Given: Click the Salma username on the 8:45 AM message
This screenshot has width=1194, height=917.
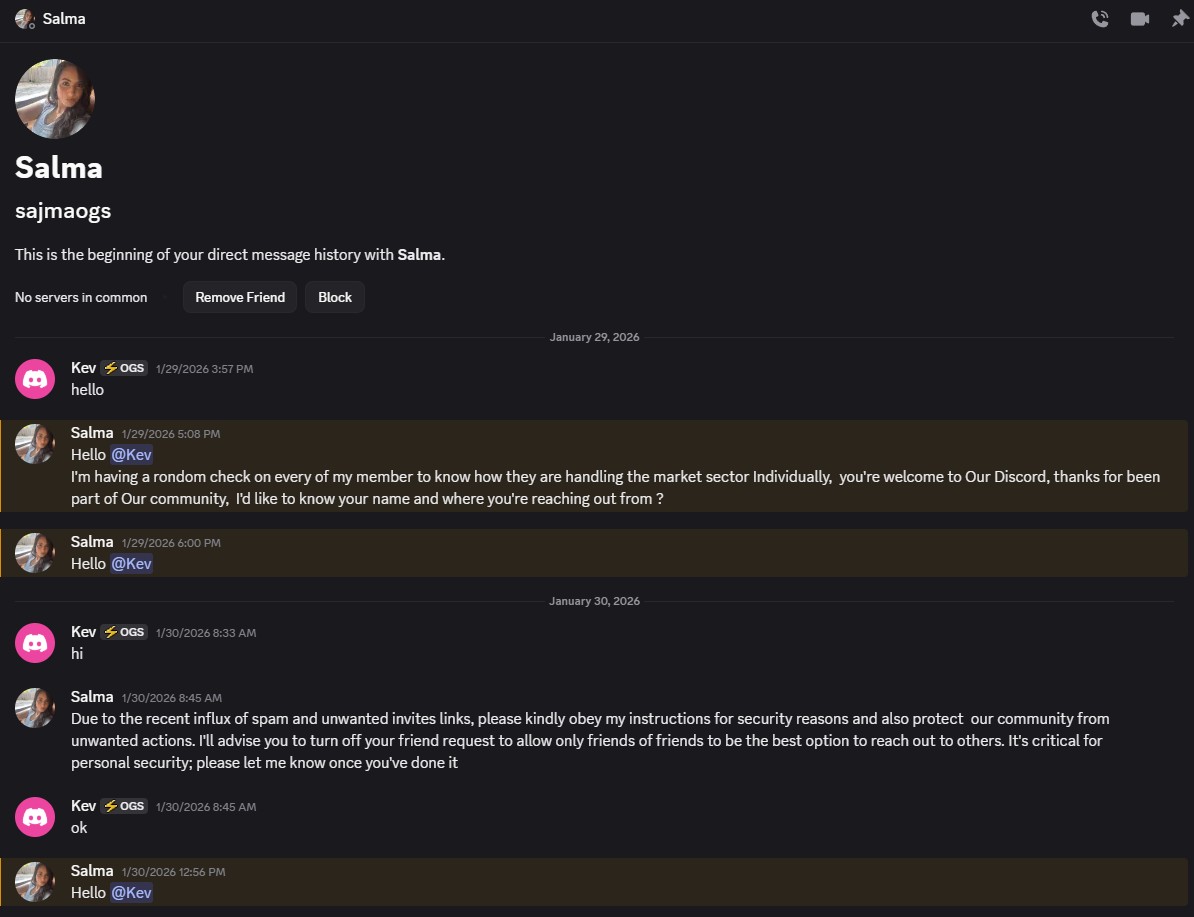Looking at the screenshot, I should pyautogui.click(x=92, y=697).
